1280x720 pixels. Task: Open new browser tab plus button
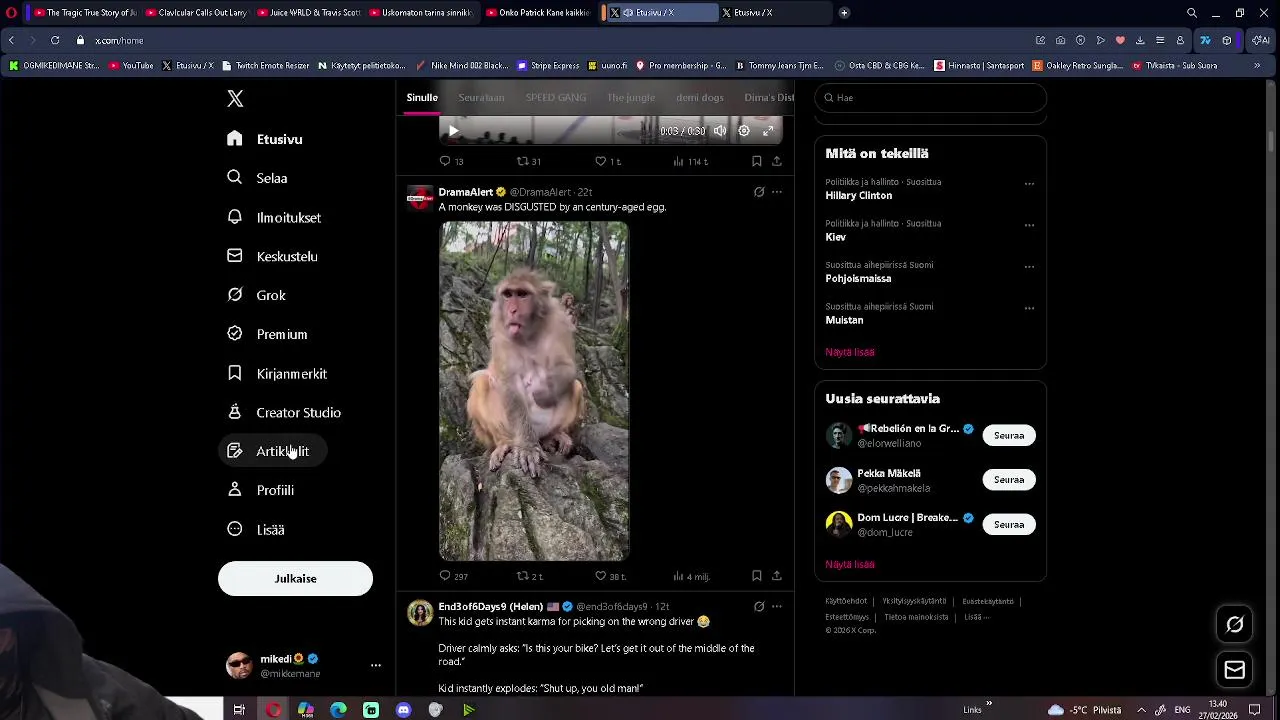[844, 13]
